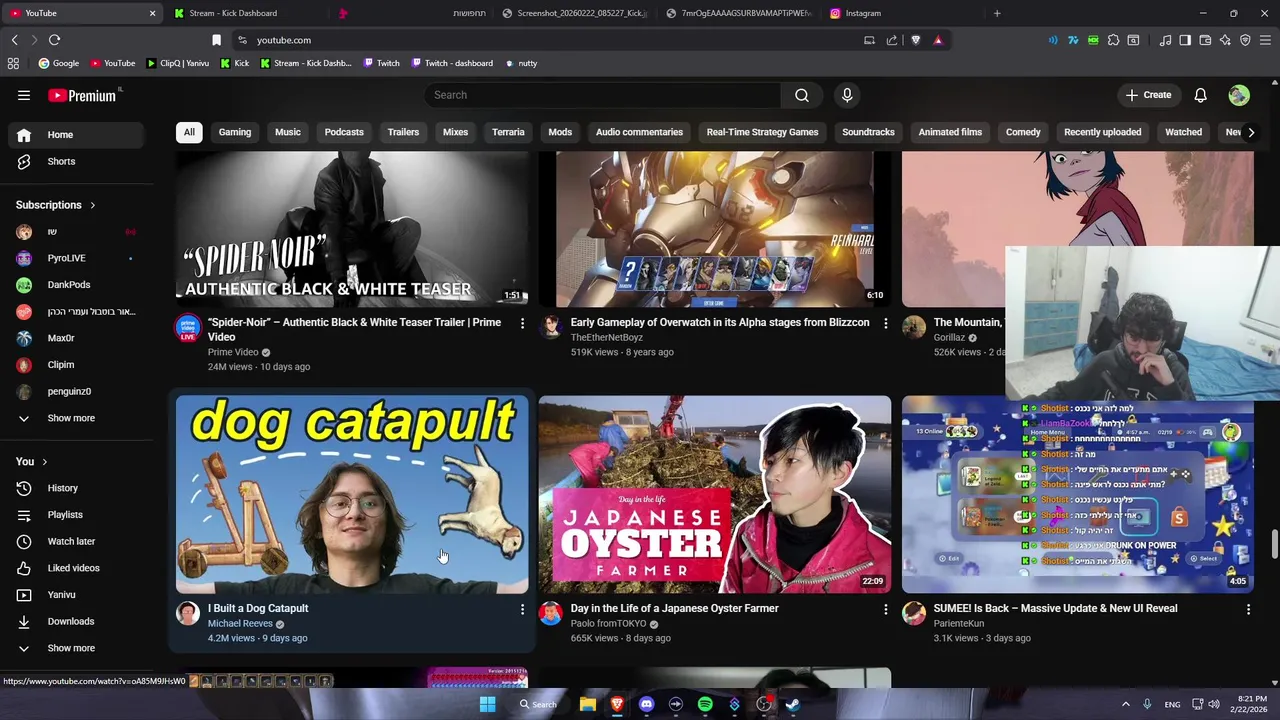Screen dimensions: 1280x720
Task: Start voice search with microphone icon
Action: [847, 95]
